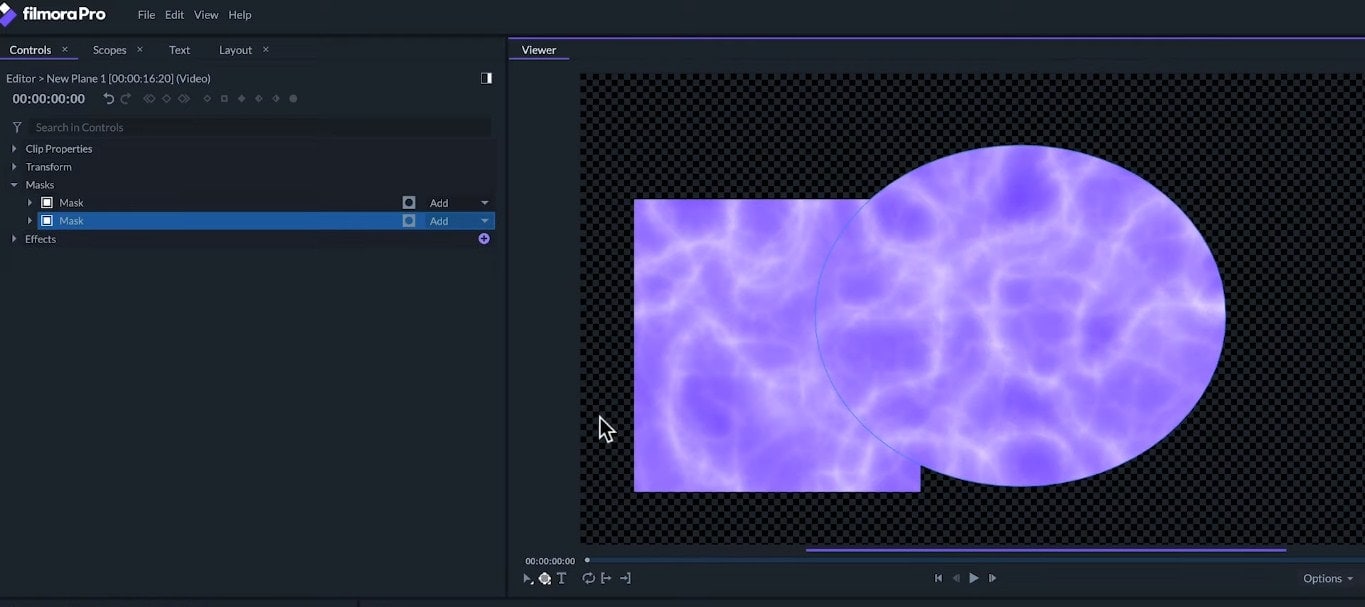Select the arrow selection tool in Viewer
The height and width of the screenshot is (607, 1365).
[x=528, y=578]
